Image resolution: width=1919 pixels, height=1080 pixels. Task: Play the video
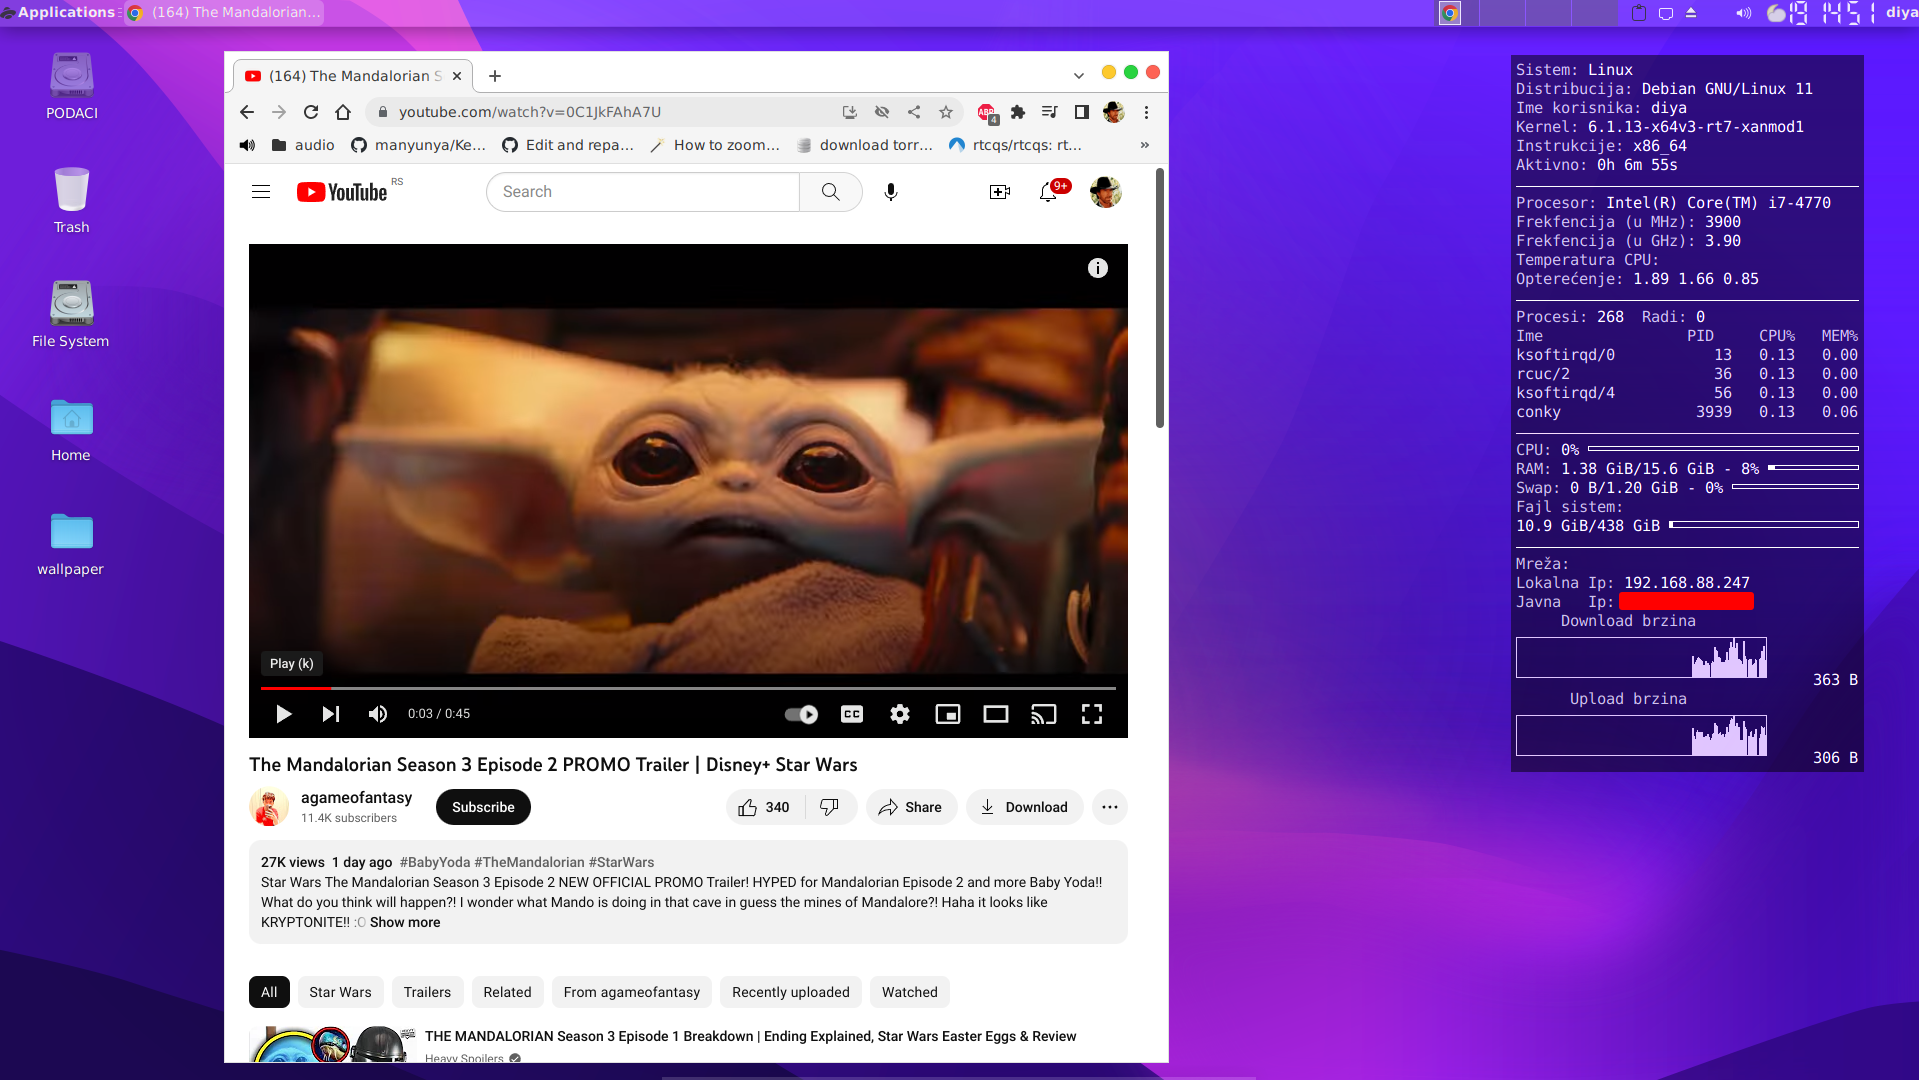point(284,714)
